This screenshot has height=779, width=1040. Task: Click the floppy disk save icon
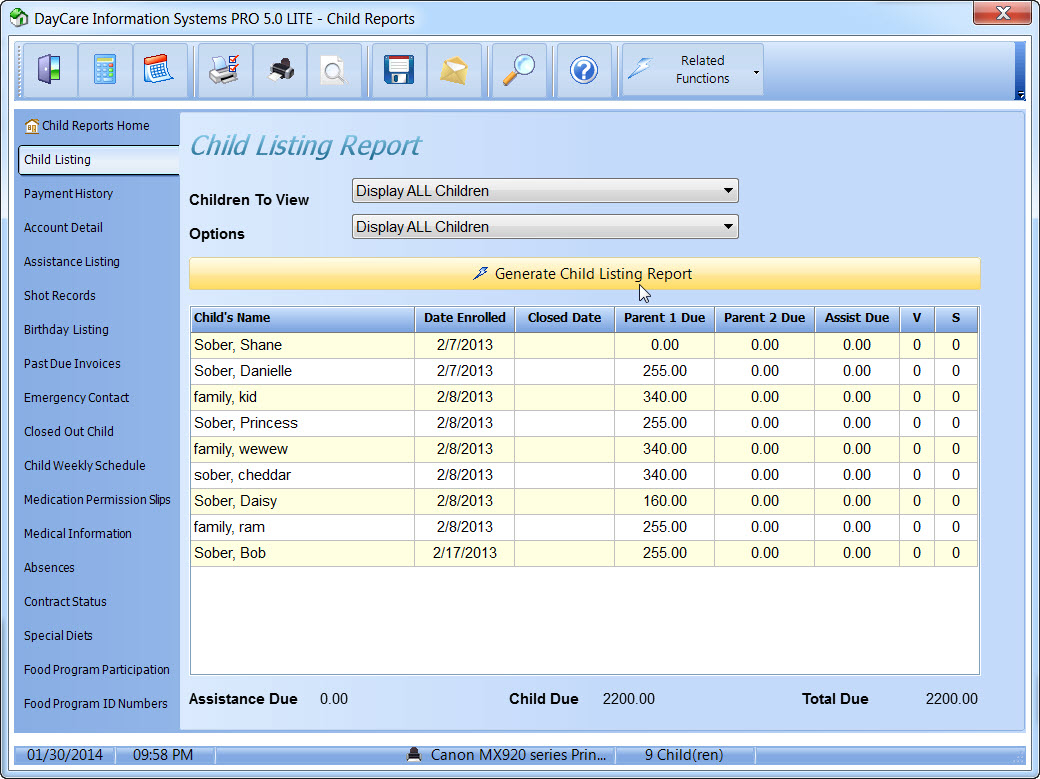click(x=399, y=70)
